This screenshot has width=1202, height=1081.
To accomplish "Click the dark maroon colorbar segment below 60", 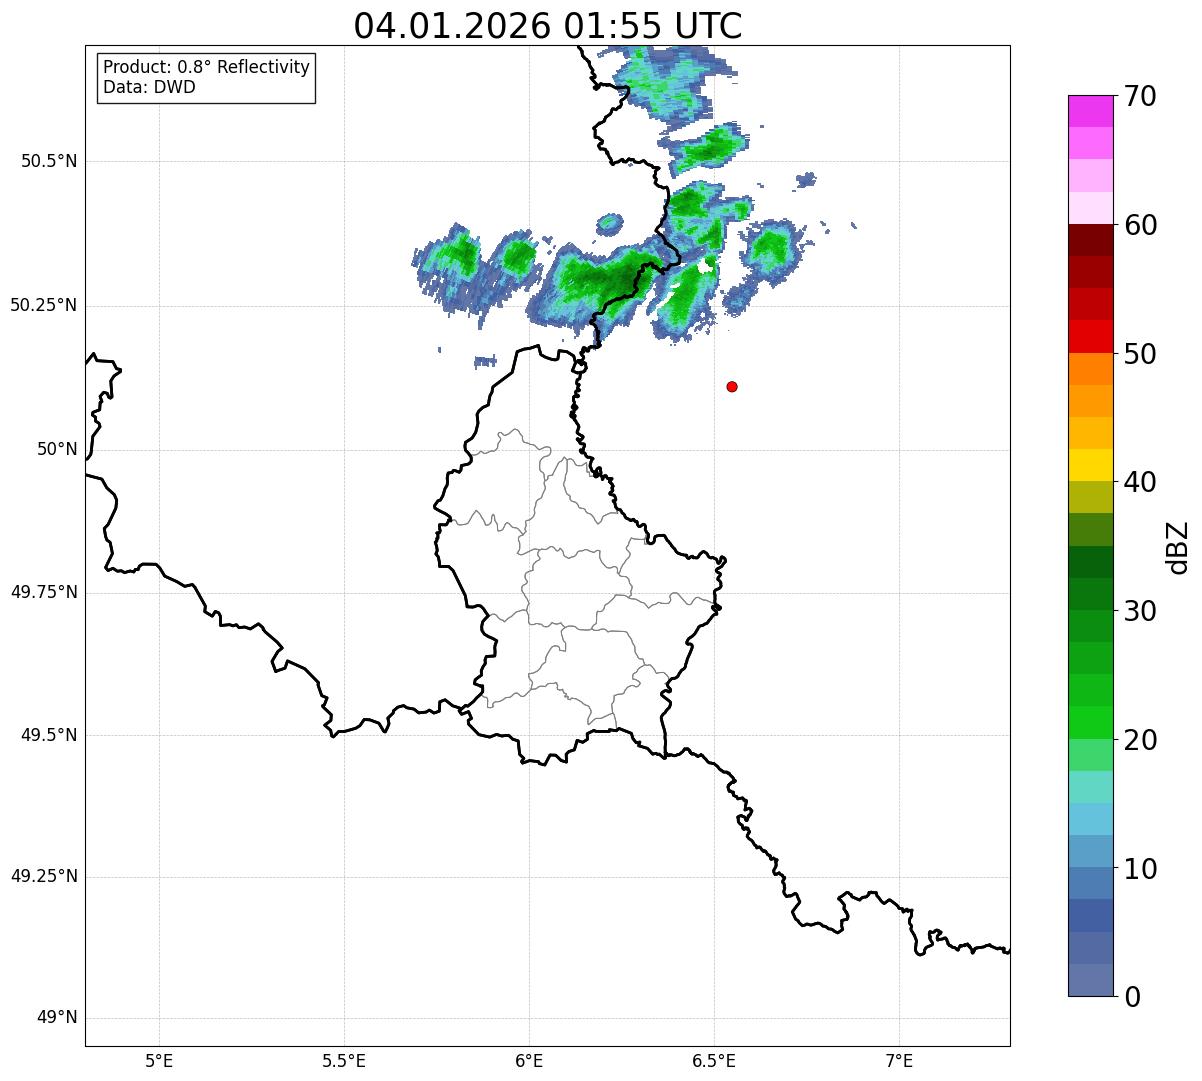I will coord(1090,240).
